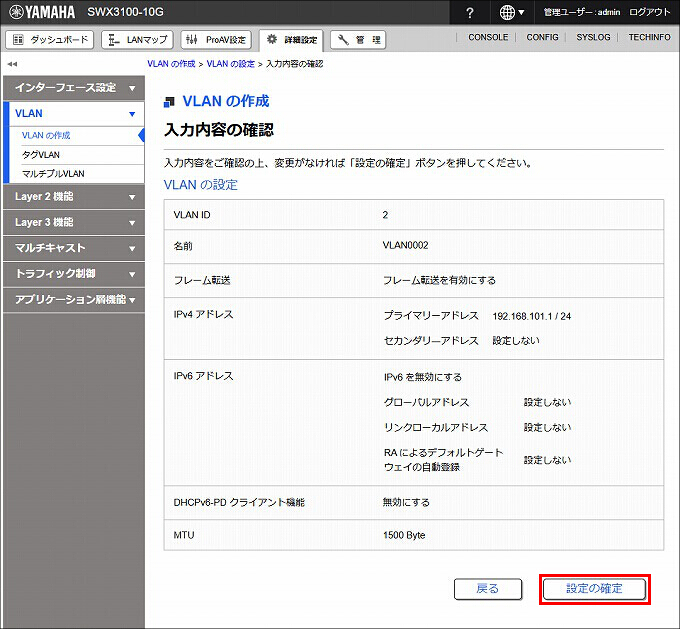This screenshot has width=680, height=629.
Task: Click the VLAN ID value 2
Action: point(385,215)
